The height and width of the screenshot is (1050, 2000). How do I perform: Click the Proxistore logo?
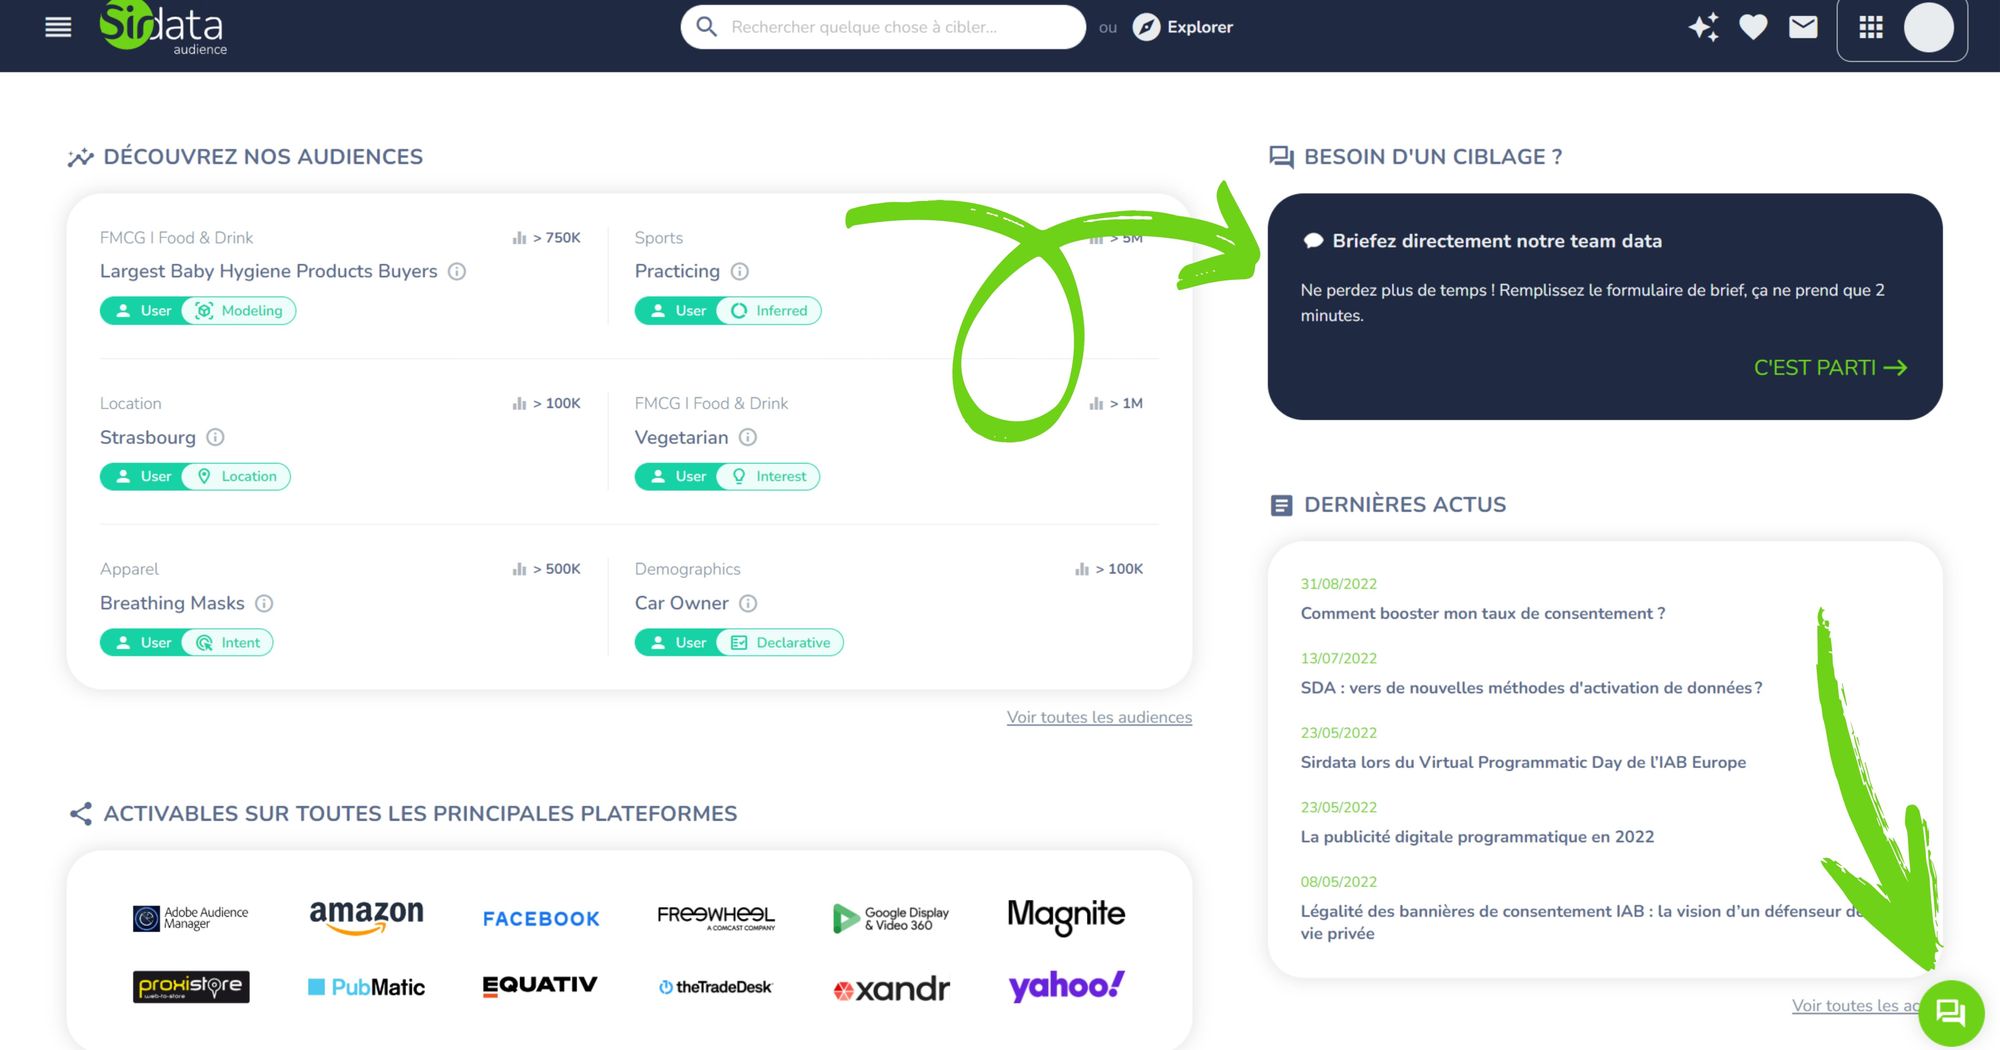click(x=190, y=987)
